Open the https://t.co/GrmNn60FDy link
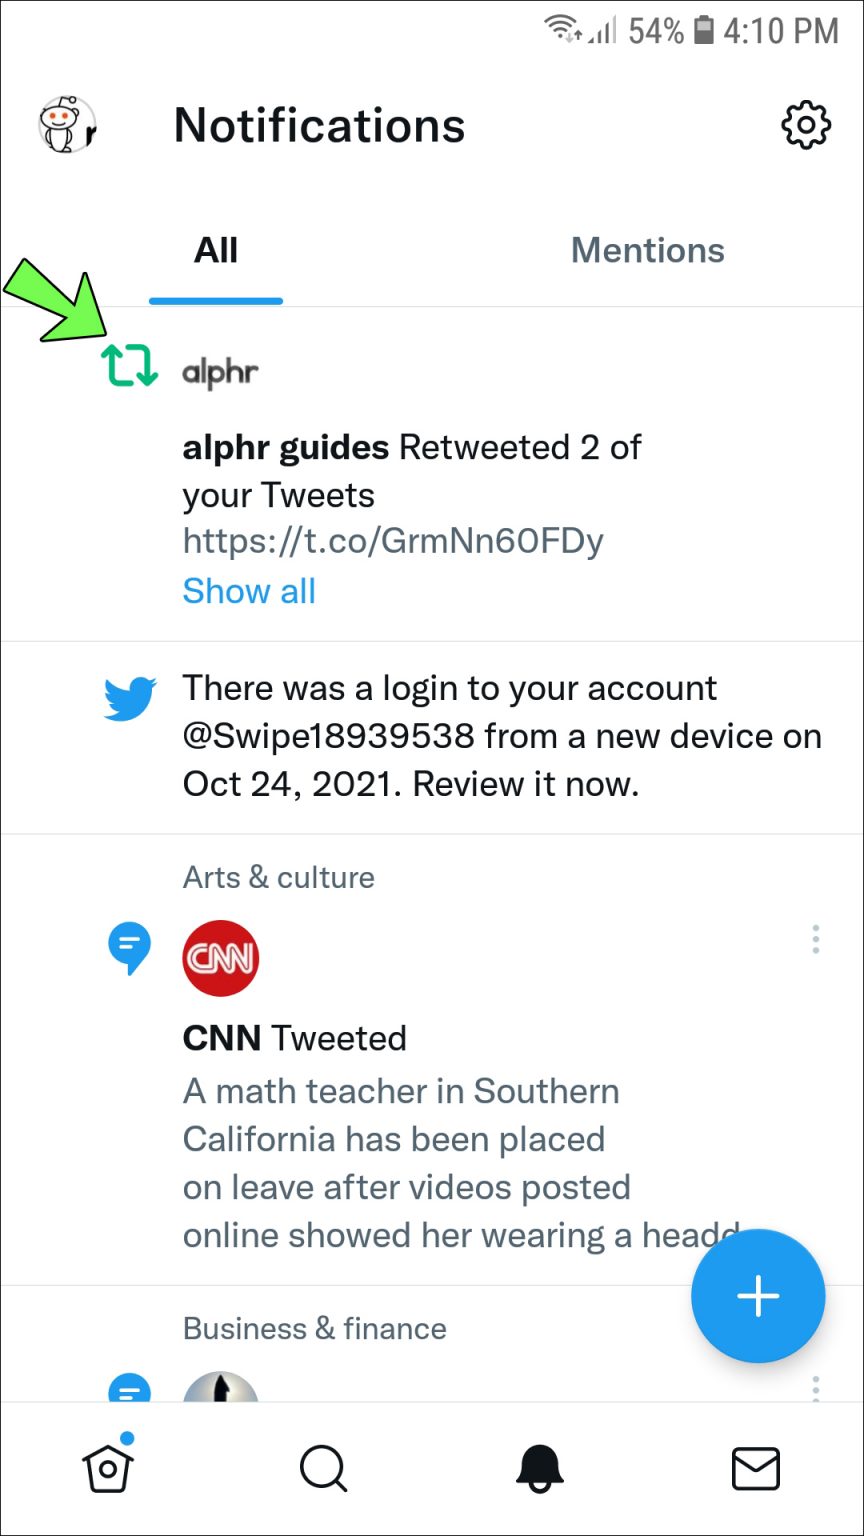Image resolution: width=864 pixels, height=1536 pixels. [392, 542]
